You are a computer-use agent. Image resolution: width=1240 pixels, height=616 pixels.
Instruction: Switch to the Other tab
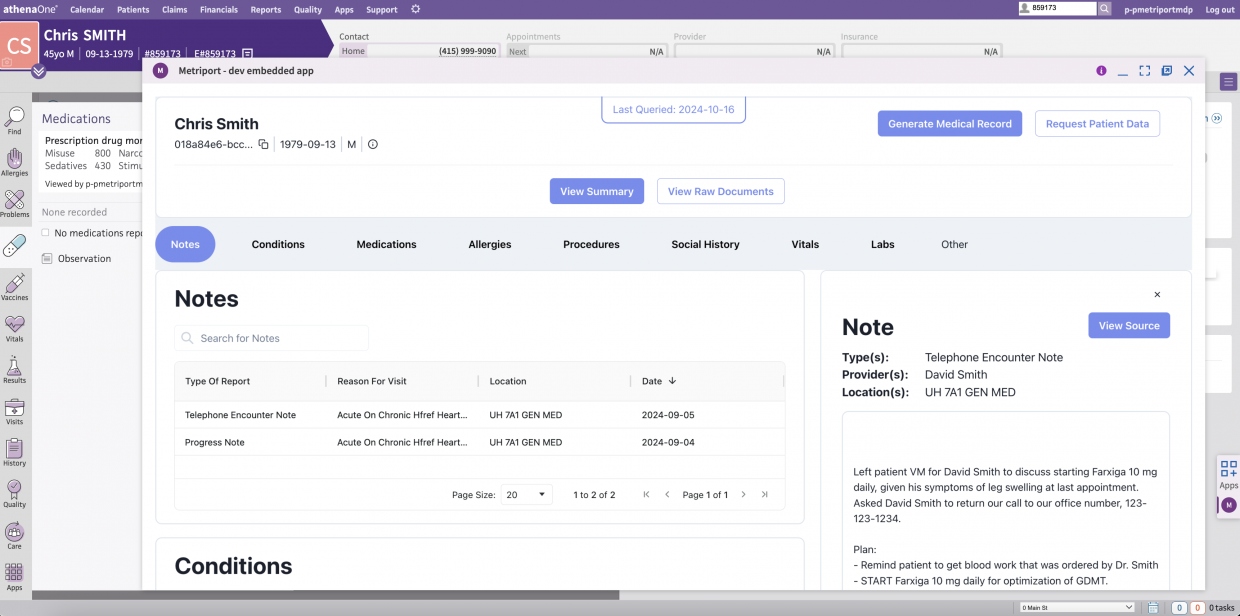pyautogui.click(x=954, y=244)
